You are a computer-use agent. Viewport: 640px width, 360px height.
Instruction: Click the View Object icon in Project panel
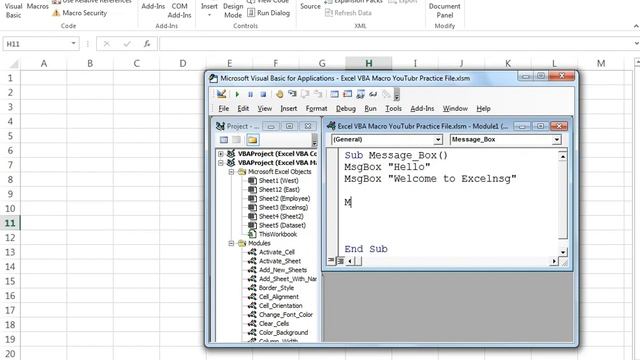[236, 140]
